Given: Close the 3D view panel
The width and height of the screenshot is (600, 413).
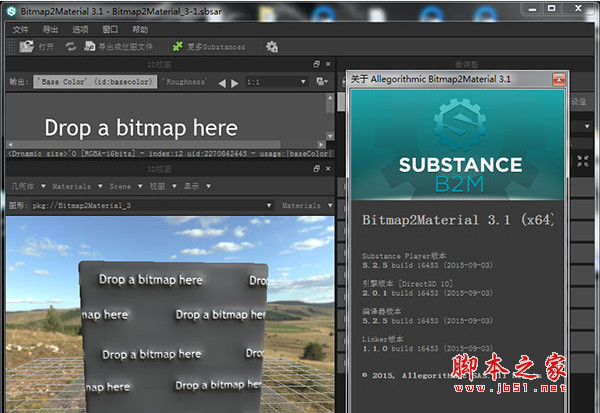Looking at the screenshot, I should tap(328, 168).
